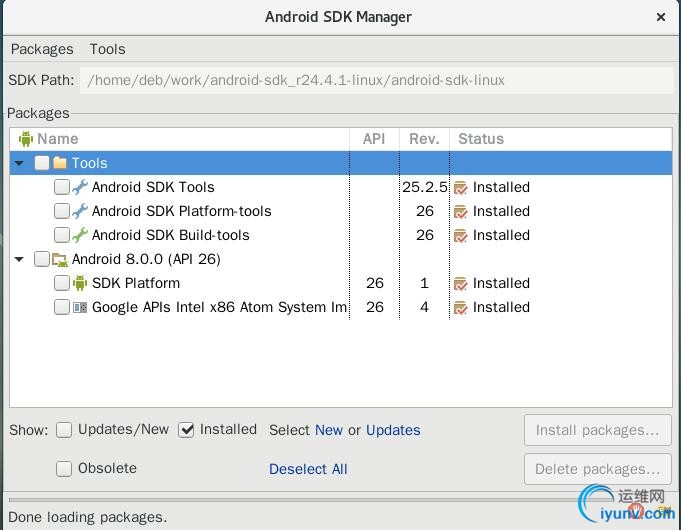Click the SDK Path field

point(376,80)
